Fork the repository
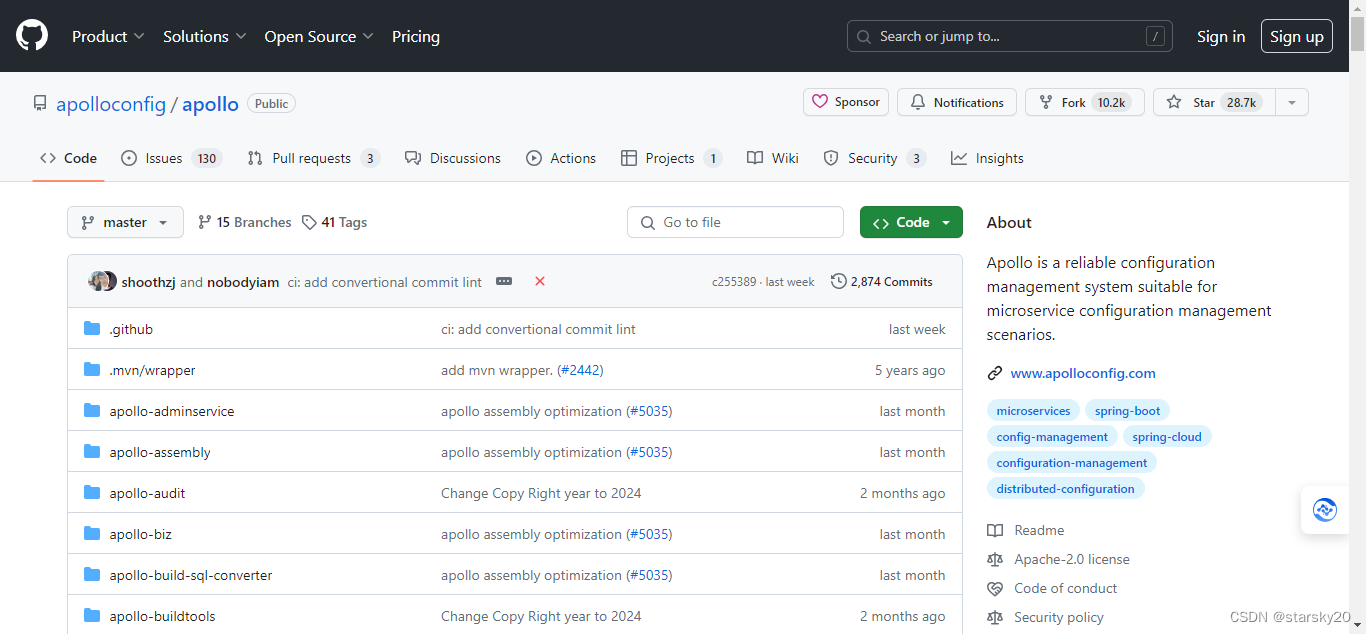This screenshot has height=634, width=1366. (1084, 102)
